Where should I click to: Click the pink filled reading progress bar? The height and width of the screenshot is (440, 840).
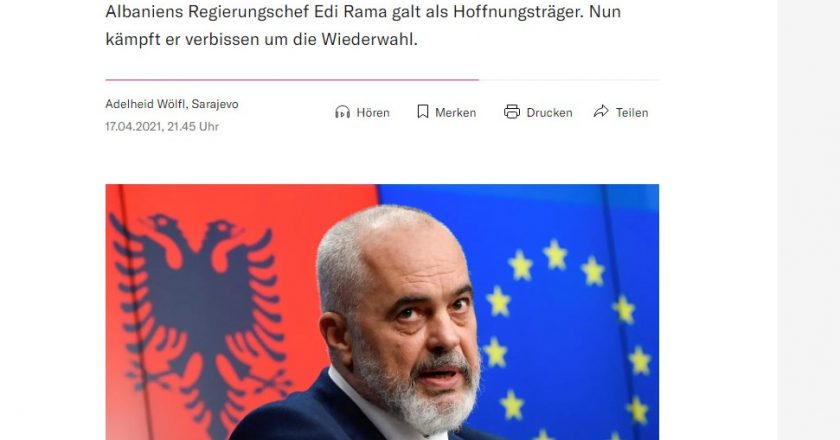[x=292, y=80]
